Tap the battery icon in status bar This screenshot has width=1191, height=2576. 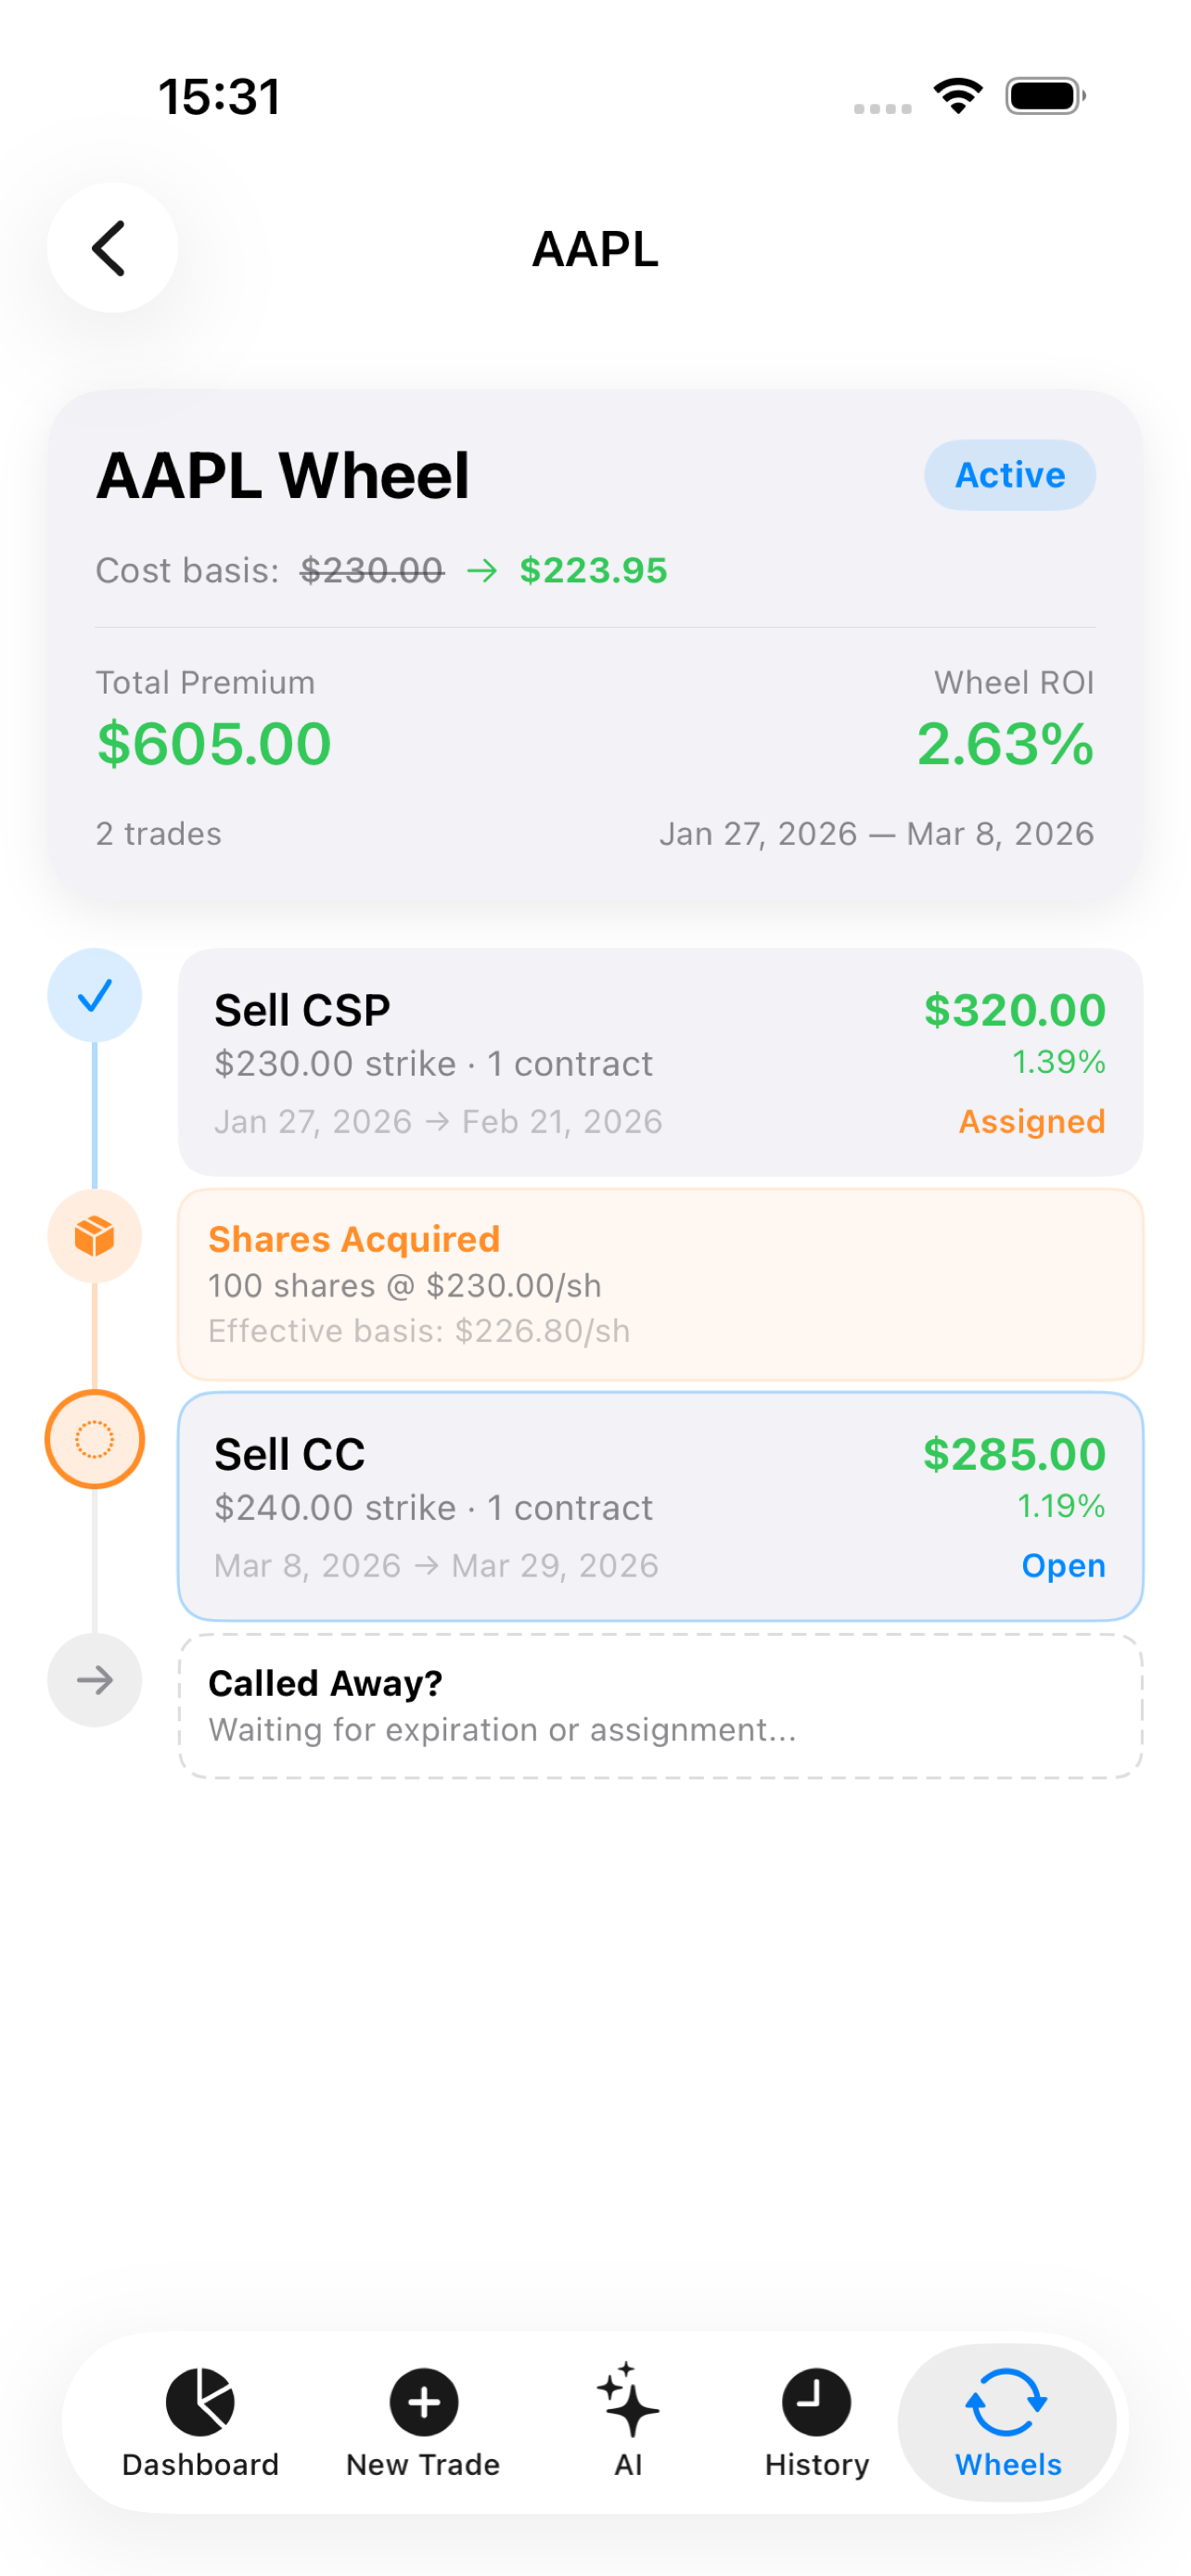point(1045,97)
